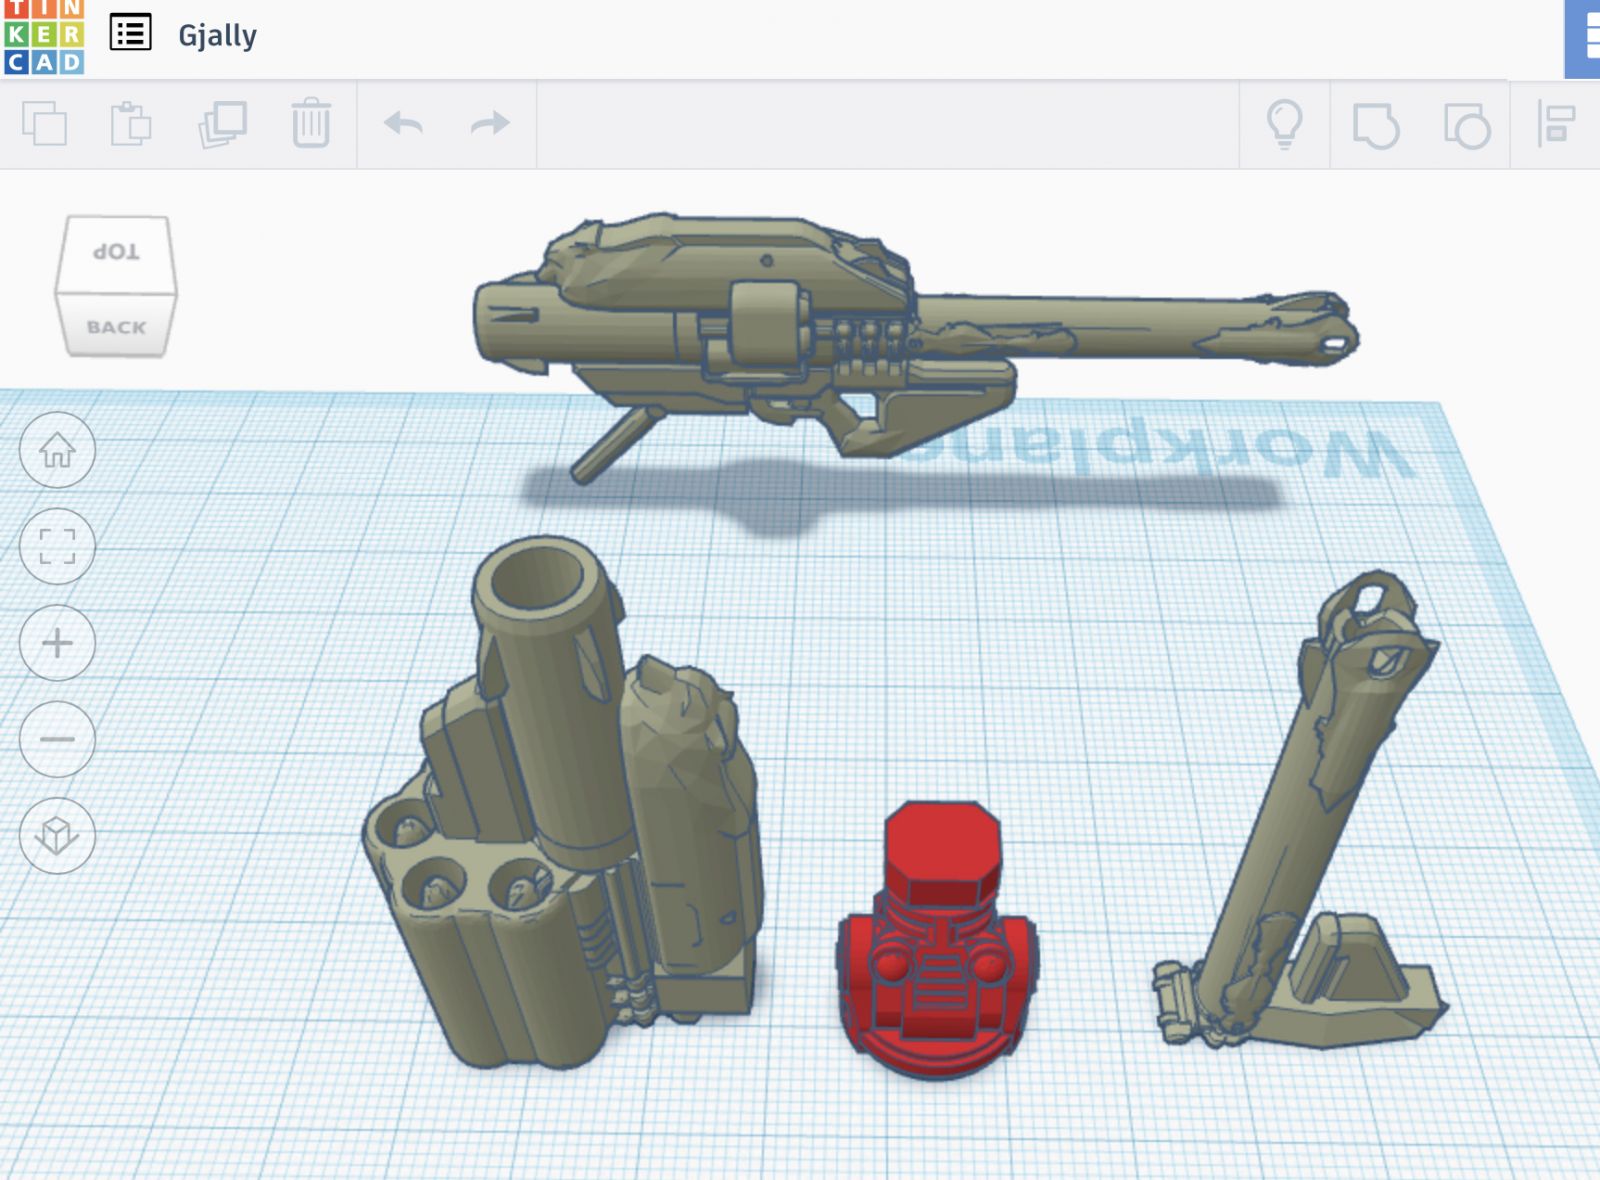1600x1180 pixels.
Task: Open the designs list icon
Action: click(130, 33)
